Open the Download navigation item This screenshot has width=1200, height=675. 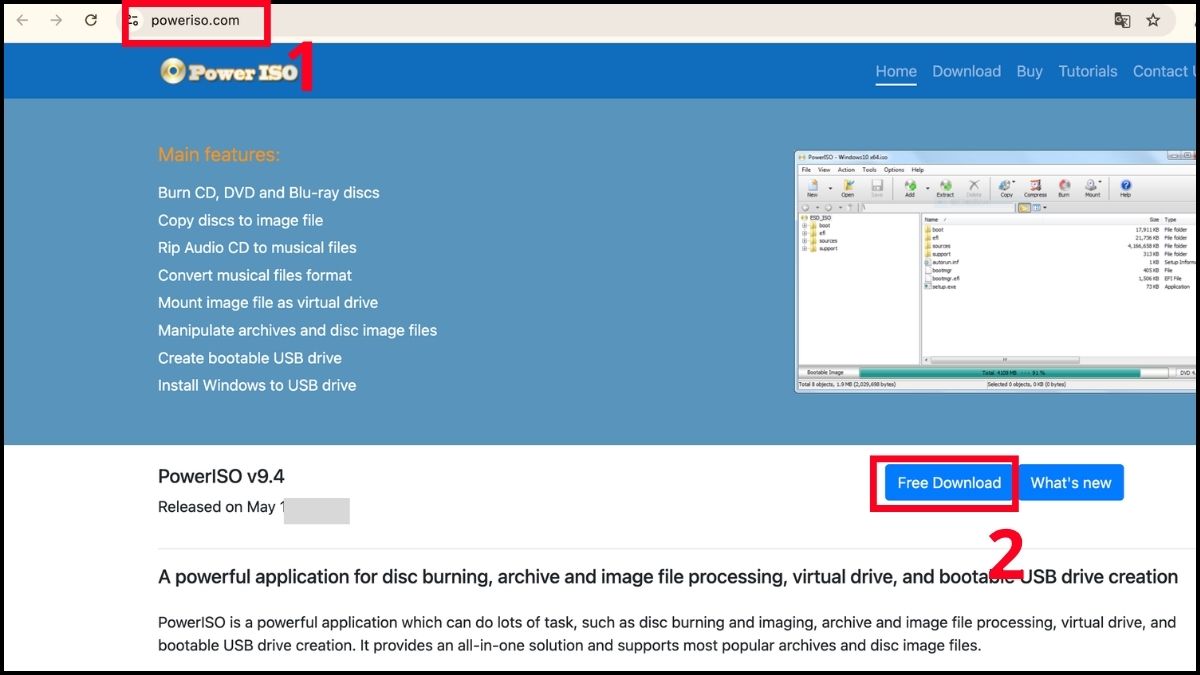[966, 71]
